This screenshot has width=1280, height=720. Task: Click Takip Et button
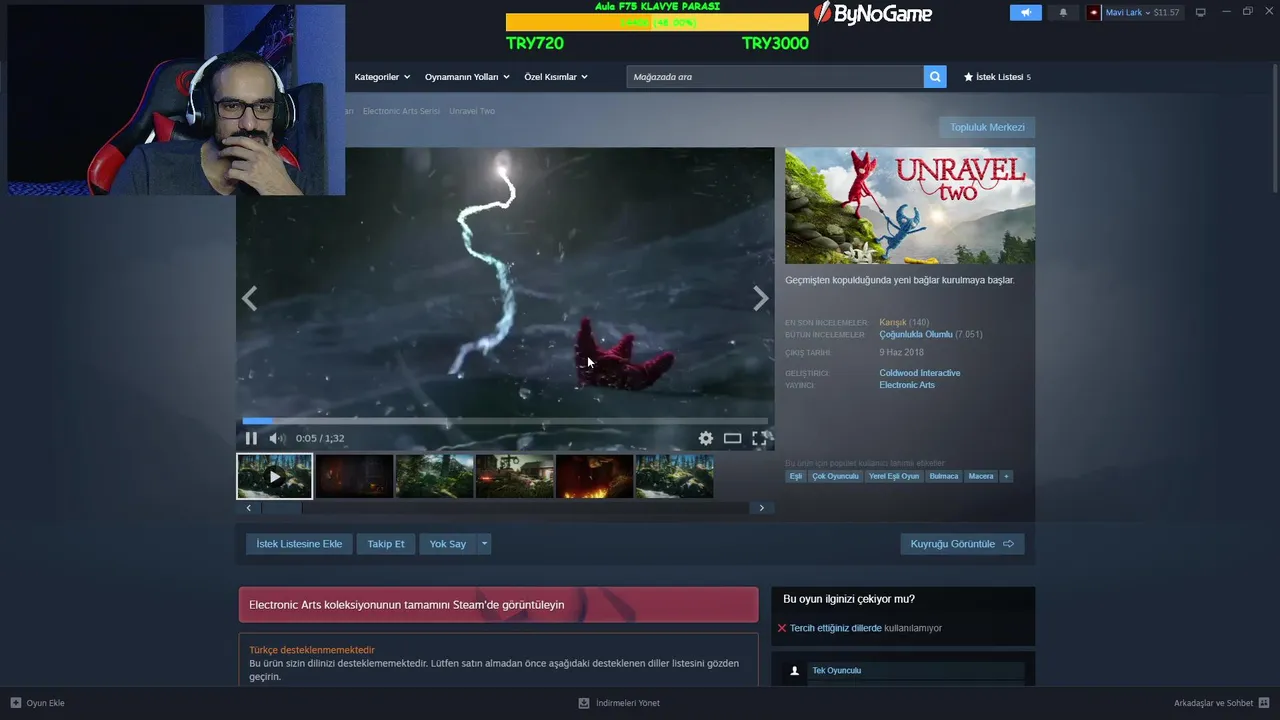point(386,544)
